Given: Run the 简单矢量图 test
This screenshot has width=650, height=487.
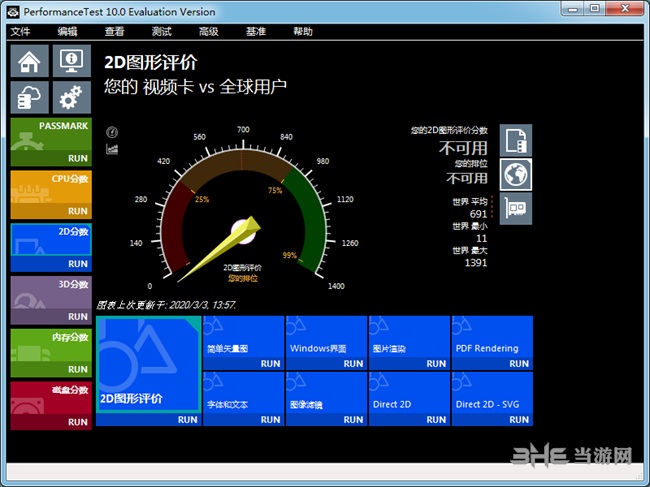Looking at the screenshot, I should [244, 363].
